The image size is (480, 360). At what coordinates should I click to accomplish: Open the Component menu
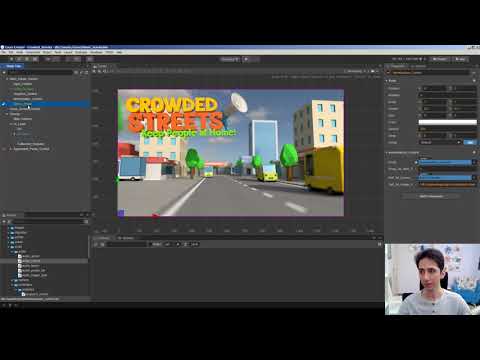33,52
